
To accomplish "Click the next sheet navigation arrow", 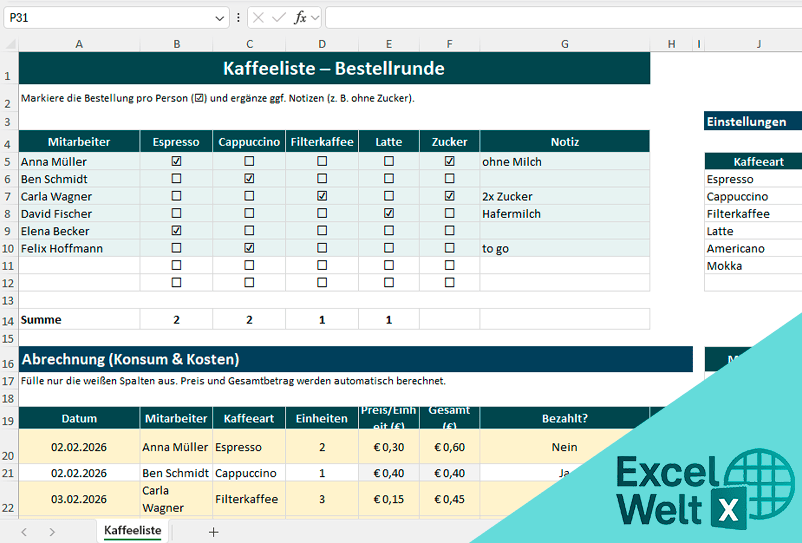I will [52, 532].
